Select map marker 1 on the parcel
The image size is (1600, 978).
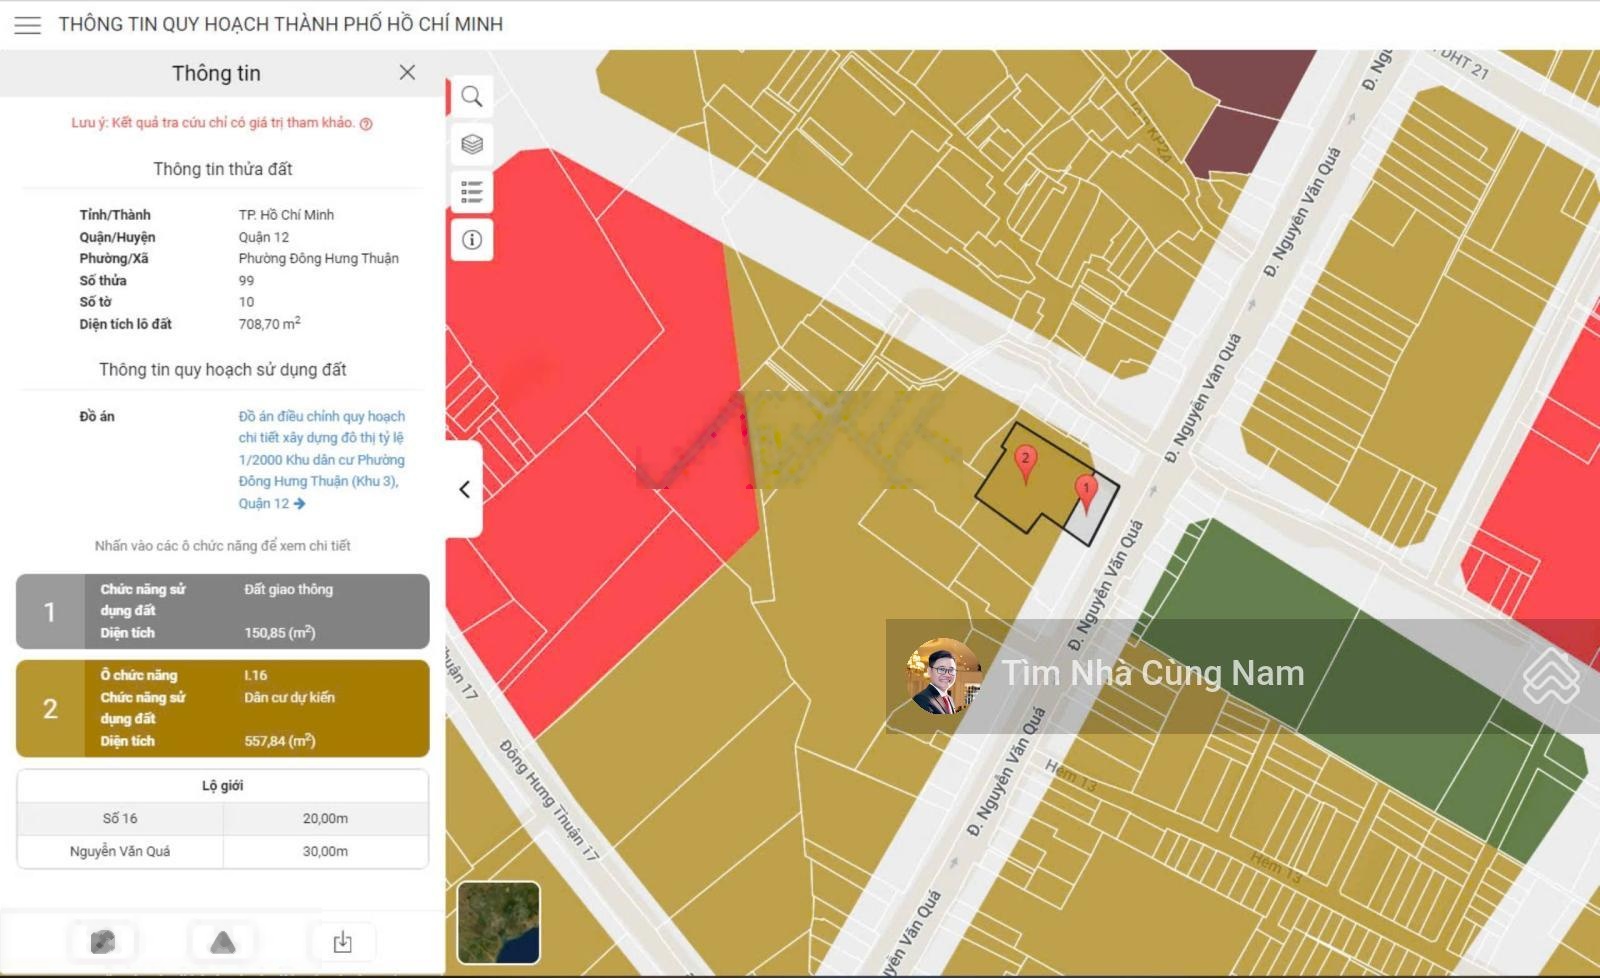pos(1086,493)
